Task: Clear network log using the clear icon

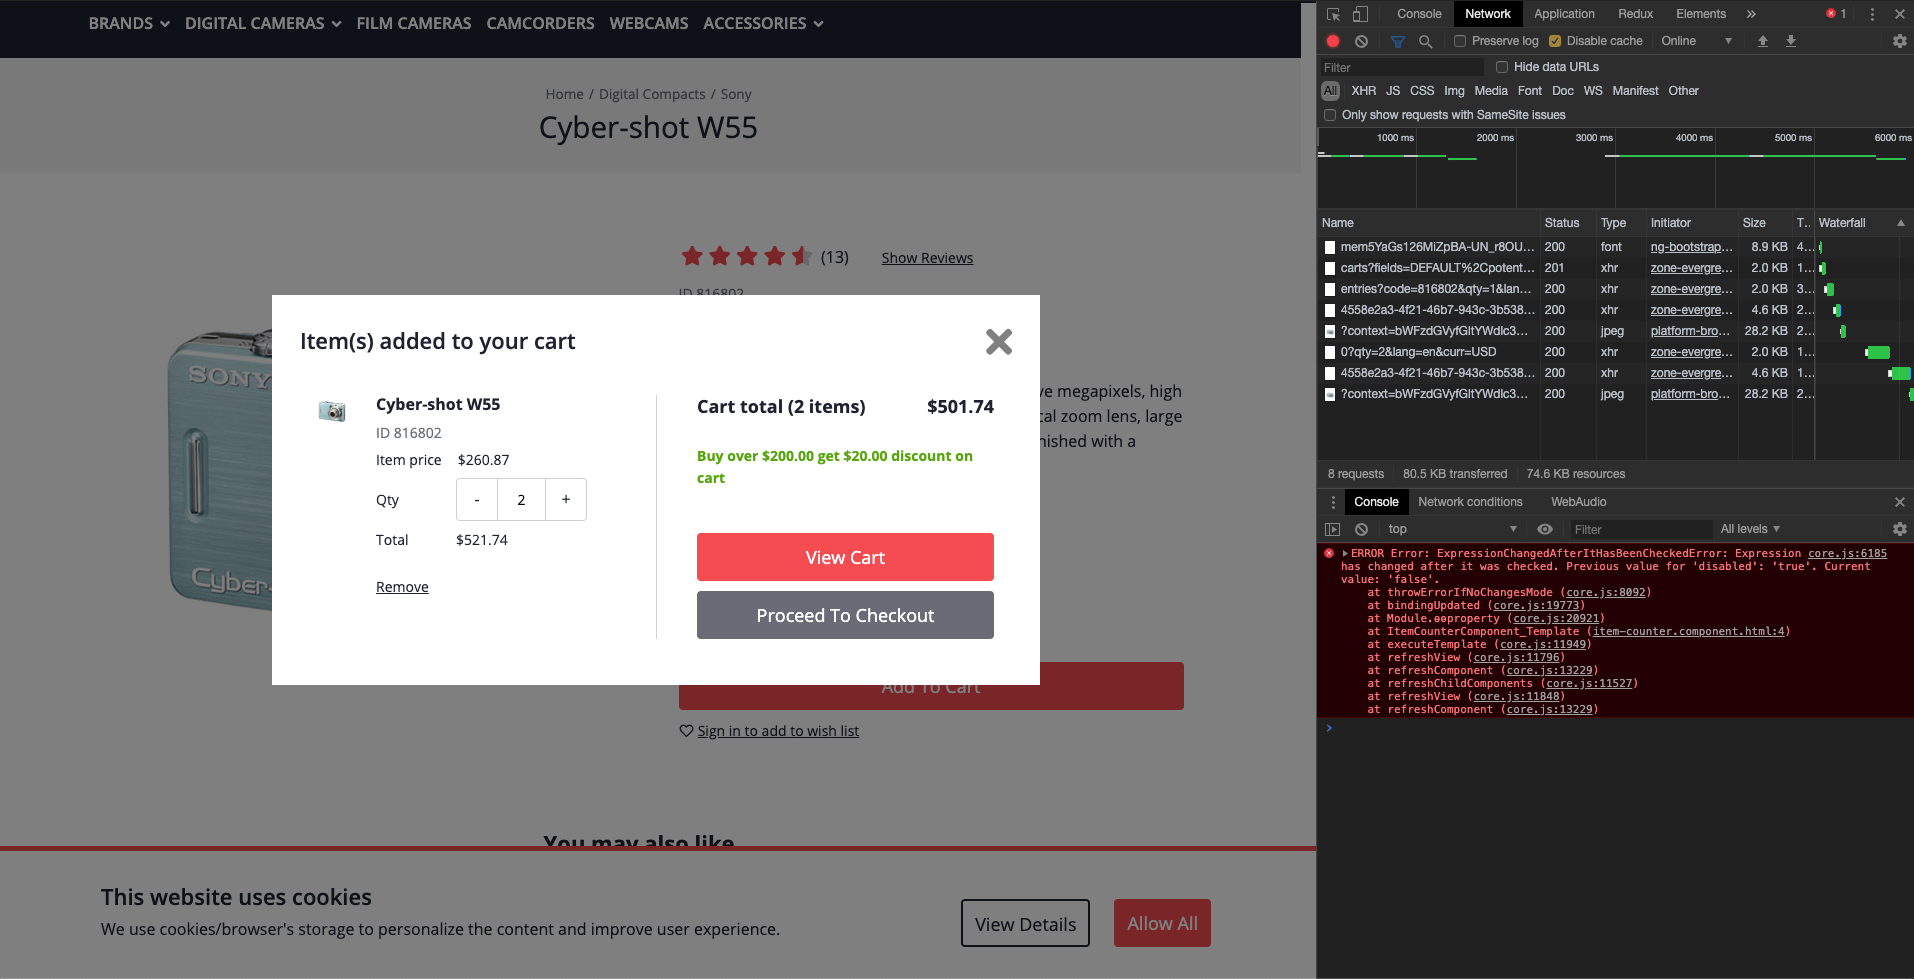Action: 1362,41
